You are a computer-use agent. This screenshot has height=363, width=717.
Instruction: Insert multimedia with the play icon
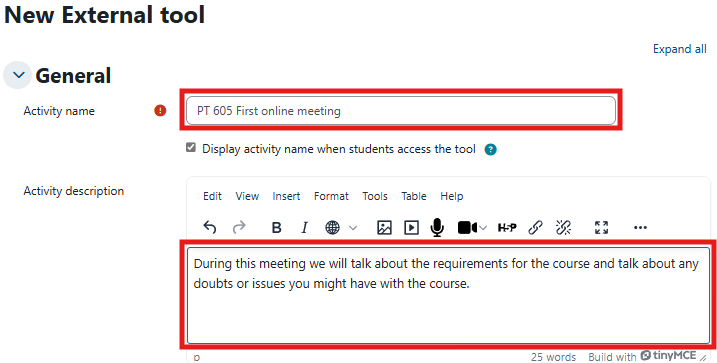[x=412, y=227]
